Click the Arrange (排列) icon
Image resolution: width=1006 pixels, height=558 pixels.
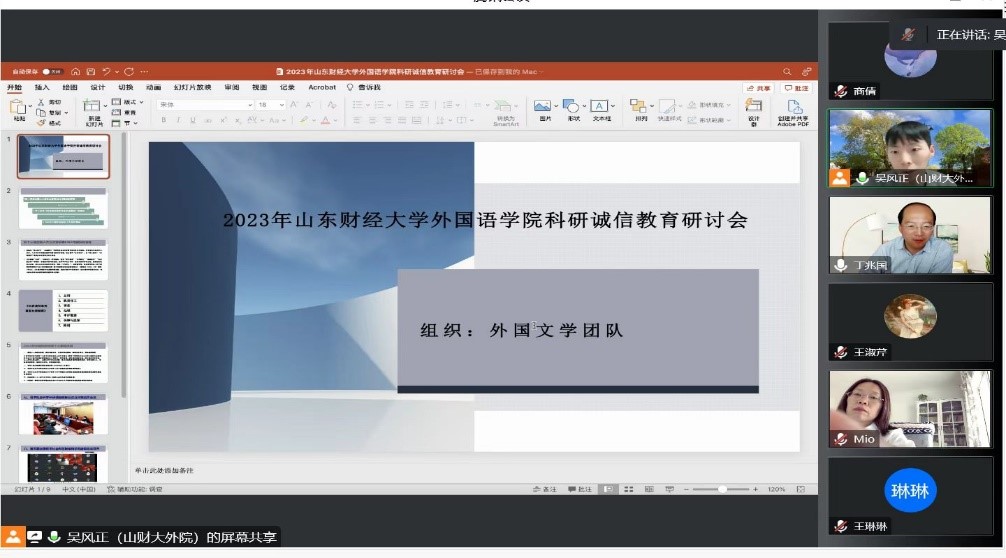[x=639, y=106]
